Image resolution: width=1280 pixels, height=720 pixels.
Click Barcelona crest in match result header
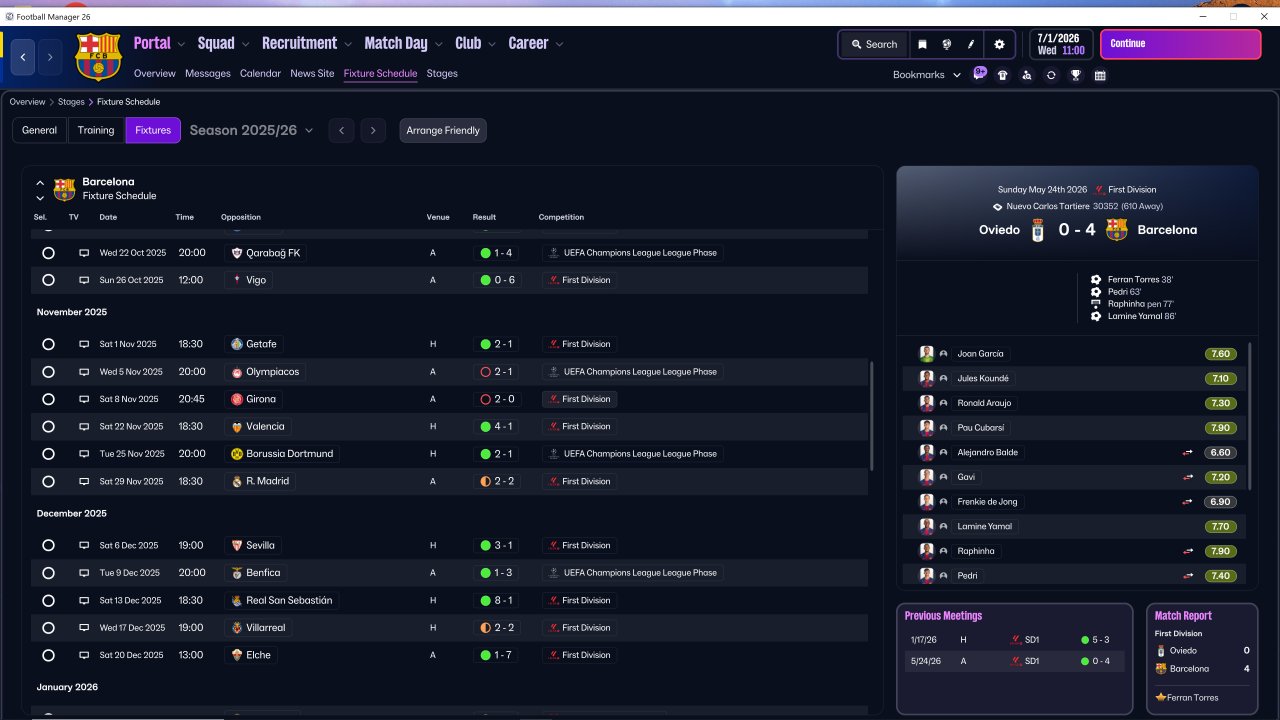pos(1117,230)
